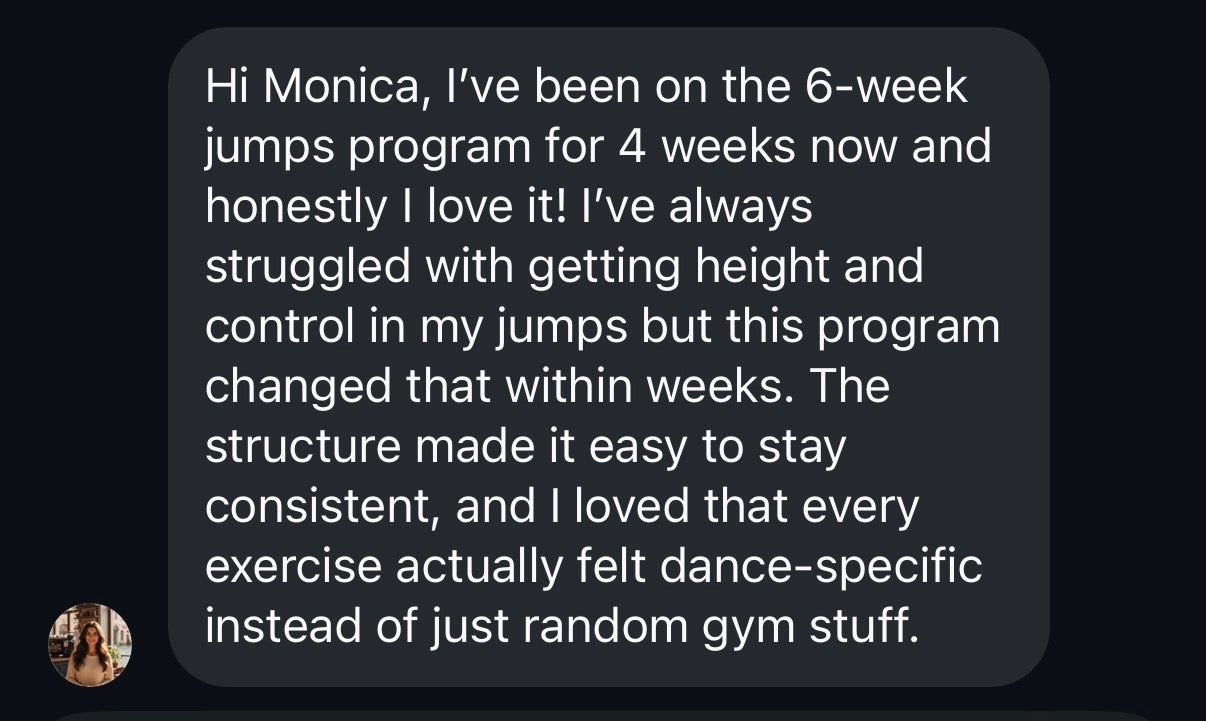Click the sender's profile picture avatar
Screen dimensions: 1206x721
90,644
